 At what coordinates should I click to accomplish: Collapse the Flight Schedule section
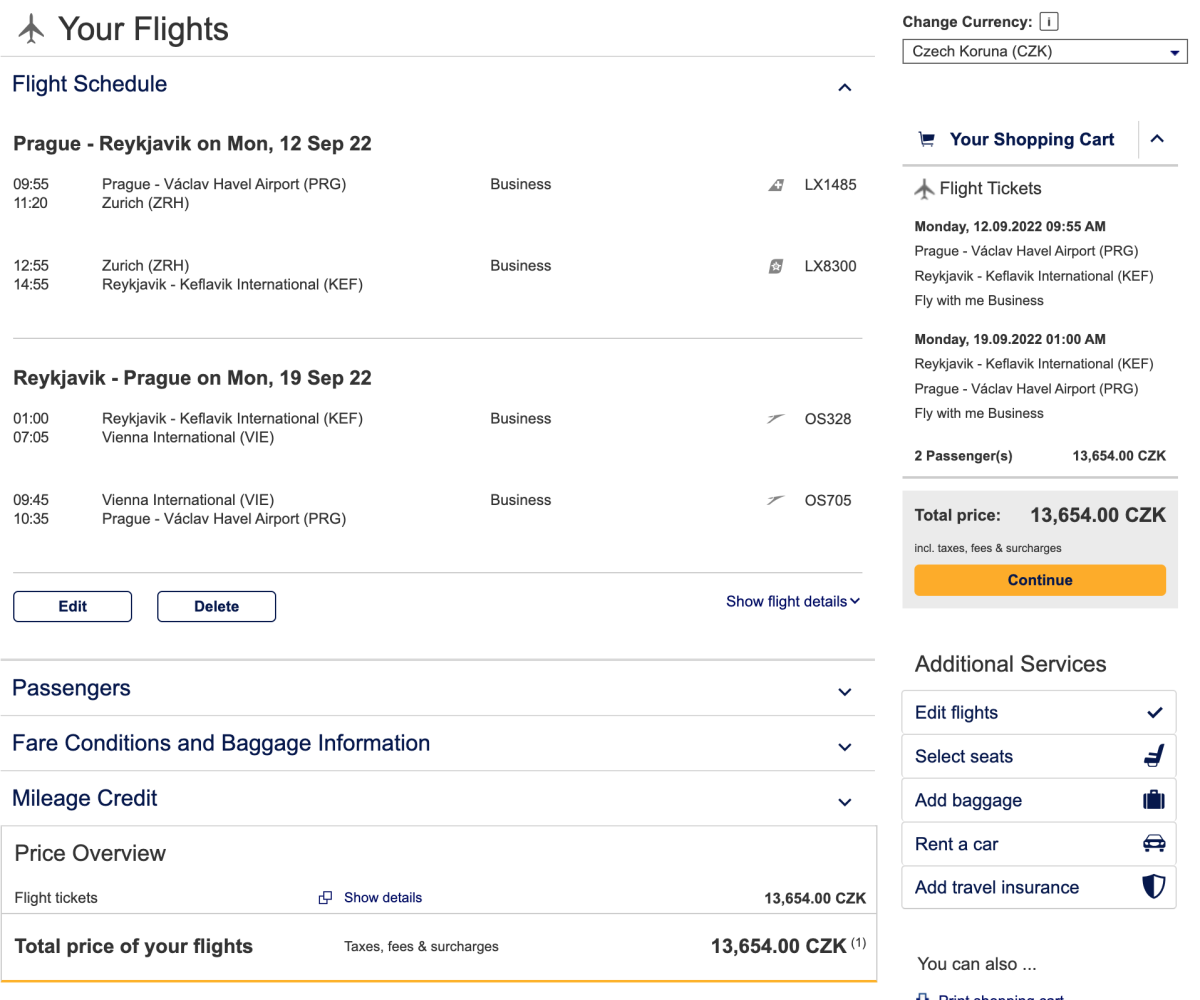pos(845,87)
